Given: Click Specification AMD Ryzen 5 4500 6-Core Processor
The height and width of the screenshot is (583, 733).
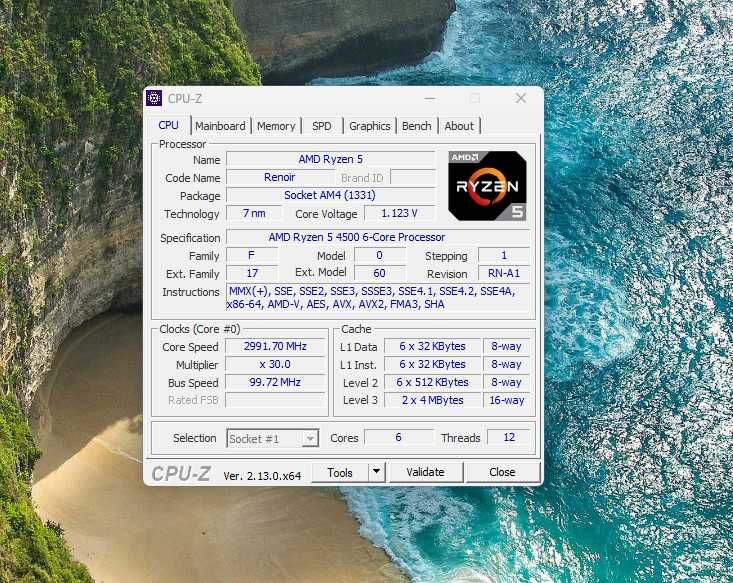Looking at the screenshot, I should point(379,237).
